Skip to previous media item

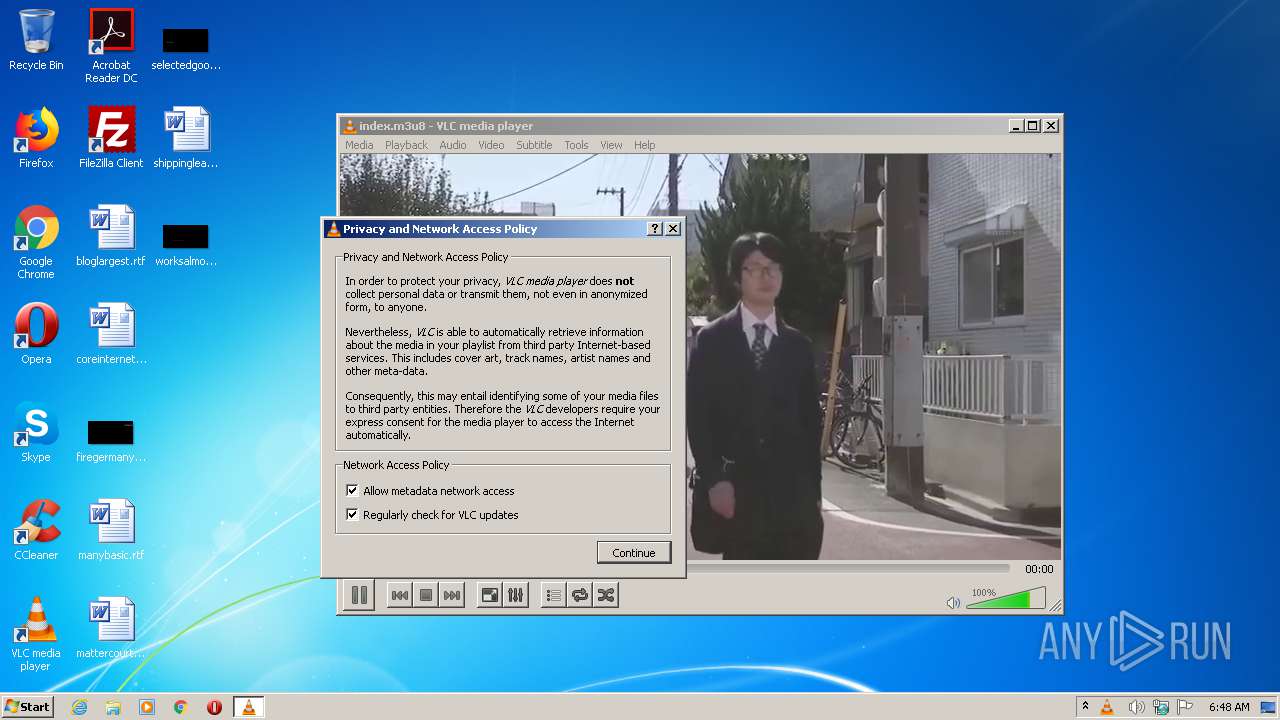399,595
